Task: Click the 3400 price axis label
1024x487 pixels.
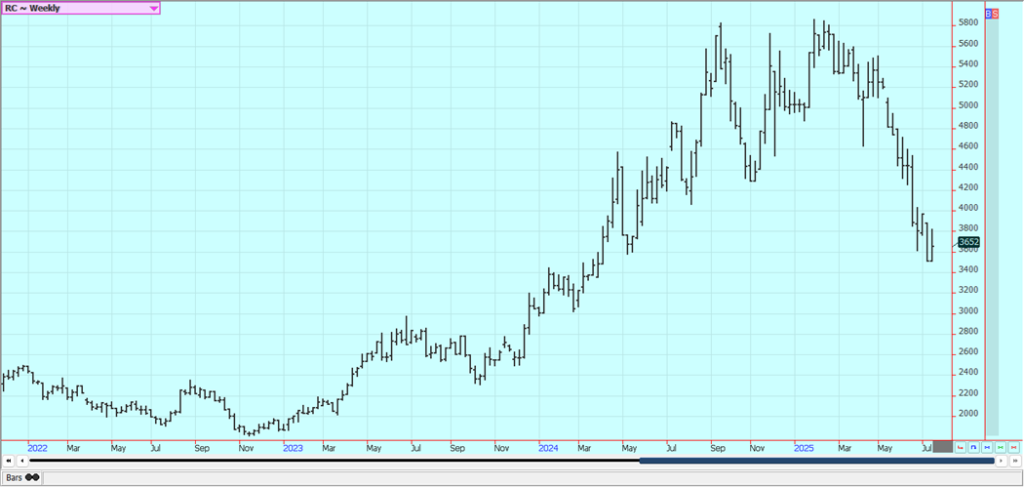Action: click(968, 270)
